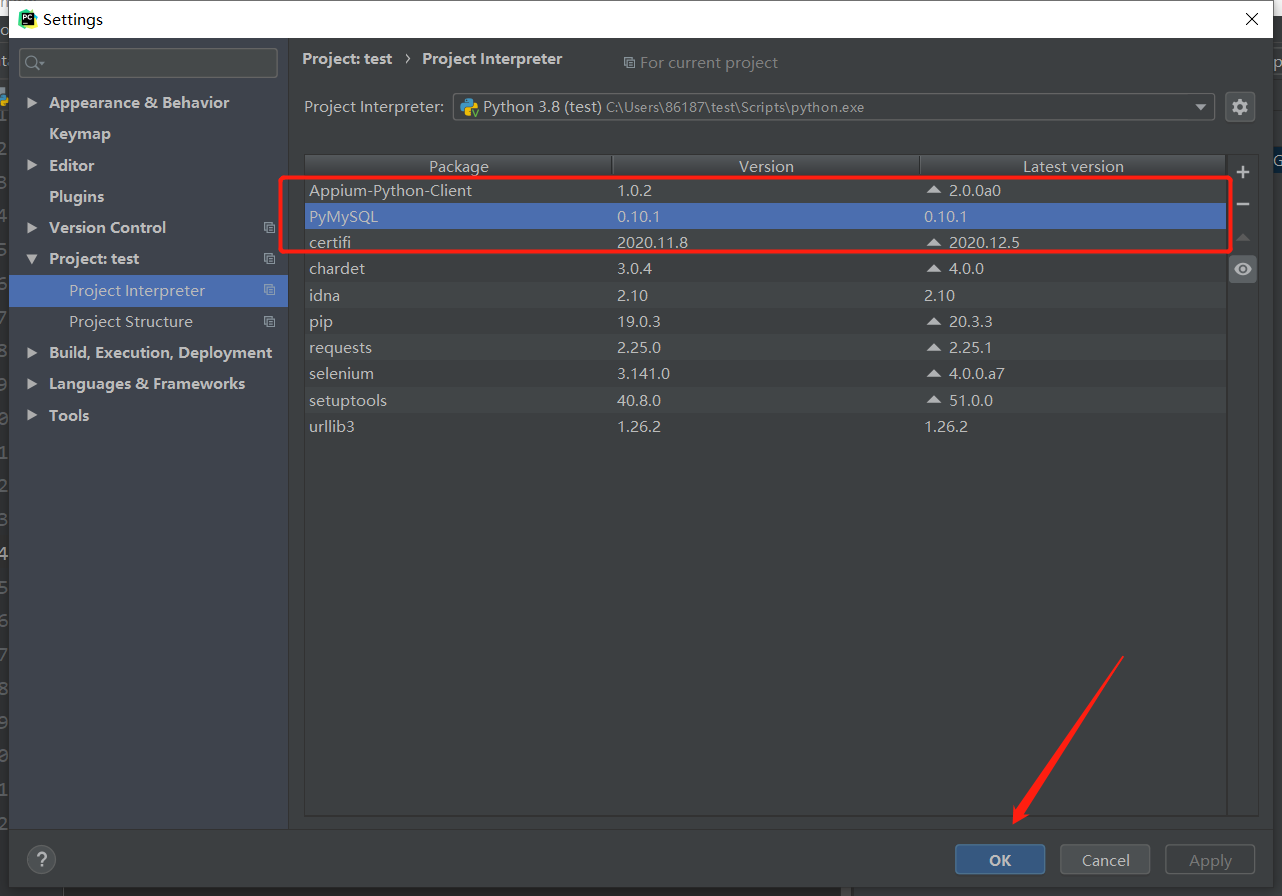This screenshot has width=1282, height=896.
Task: Click the OK button
Action: pos(1000,860)
